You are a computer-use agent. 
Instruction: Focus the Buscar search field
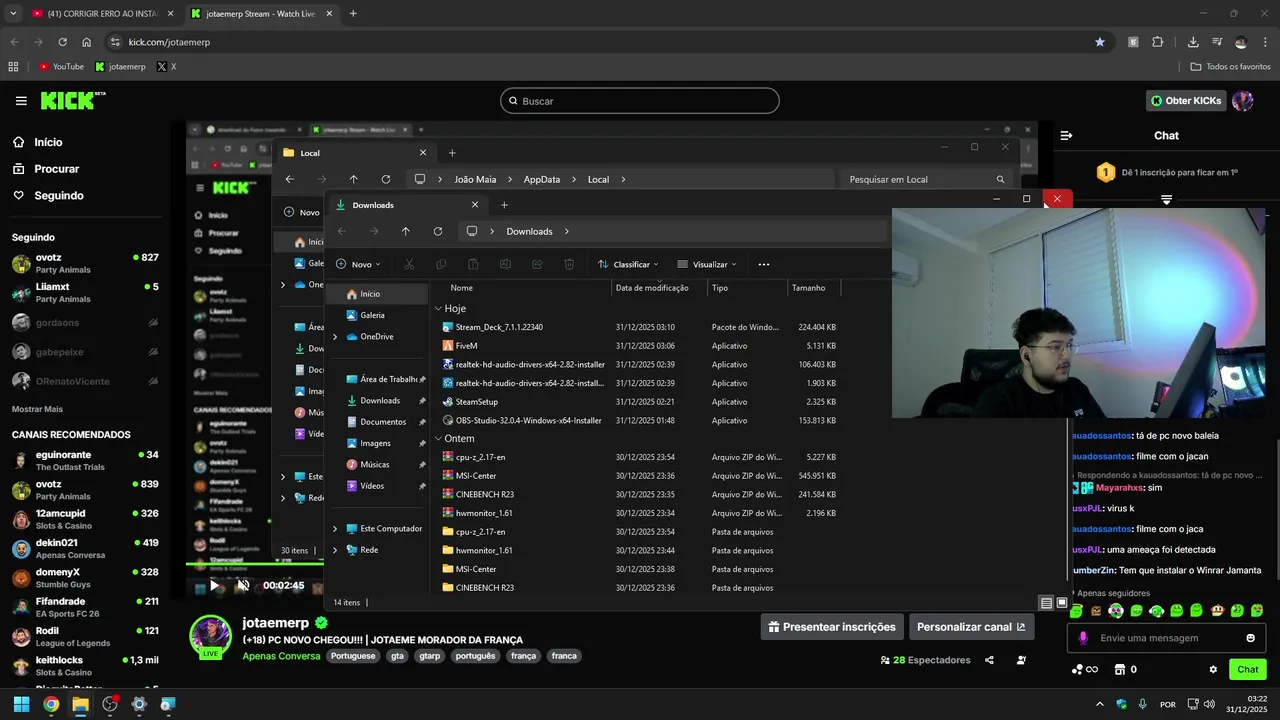640,101
